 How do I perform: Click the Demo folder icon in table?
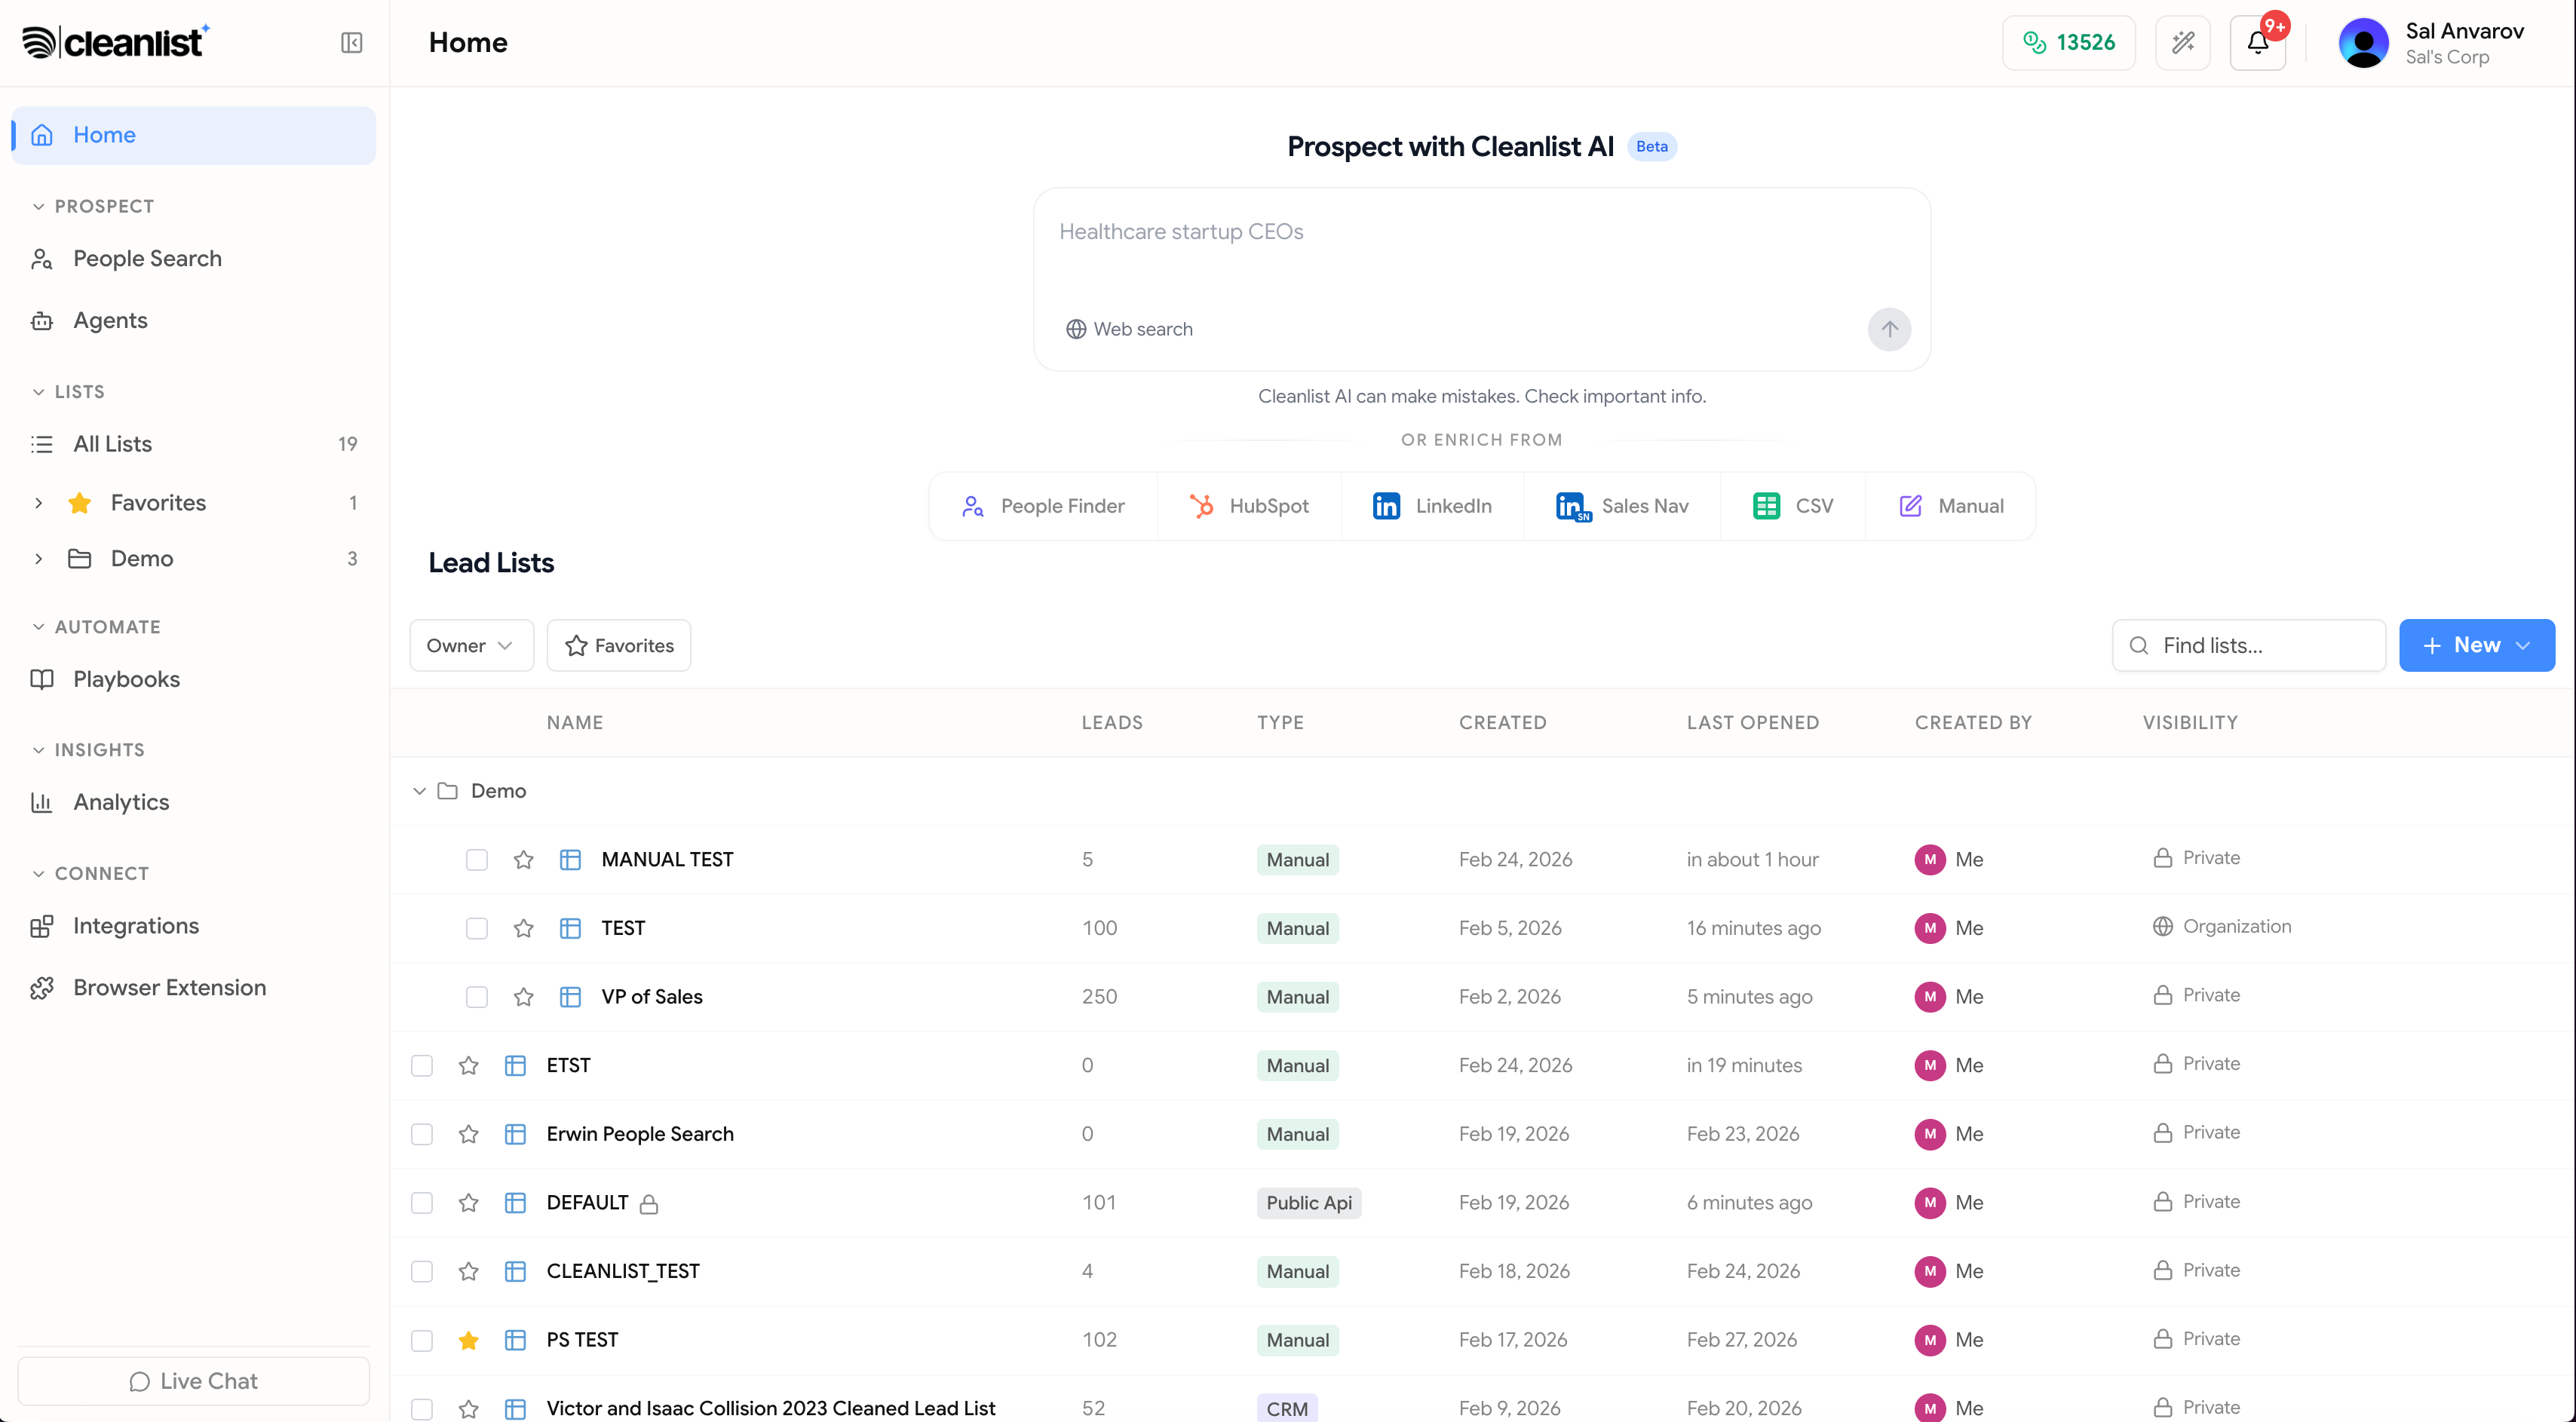[448, 791]
